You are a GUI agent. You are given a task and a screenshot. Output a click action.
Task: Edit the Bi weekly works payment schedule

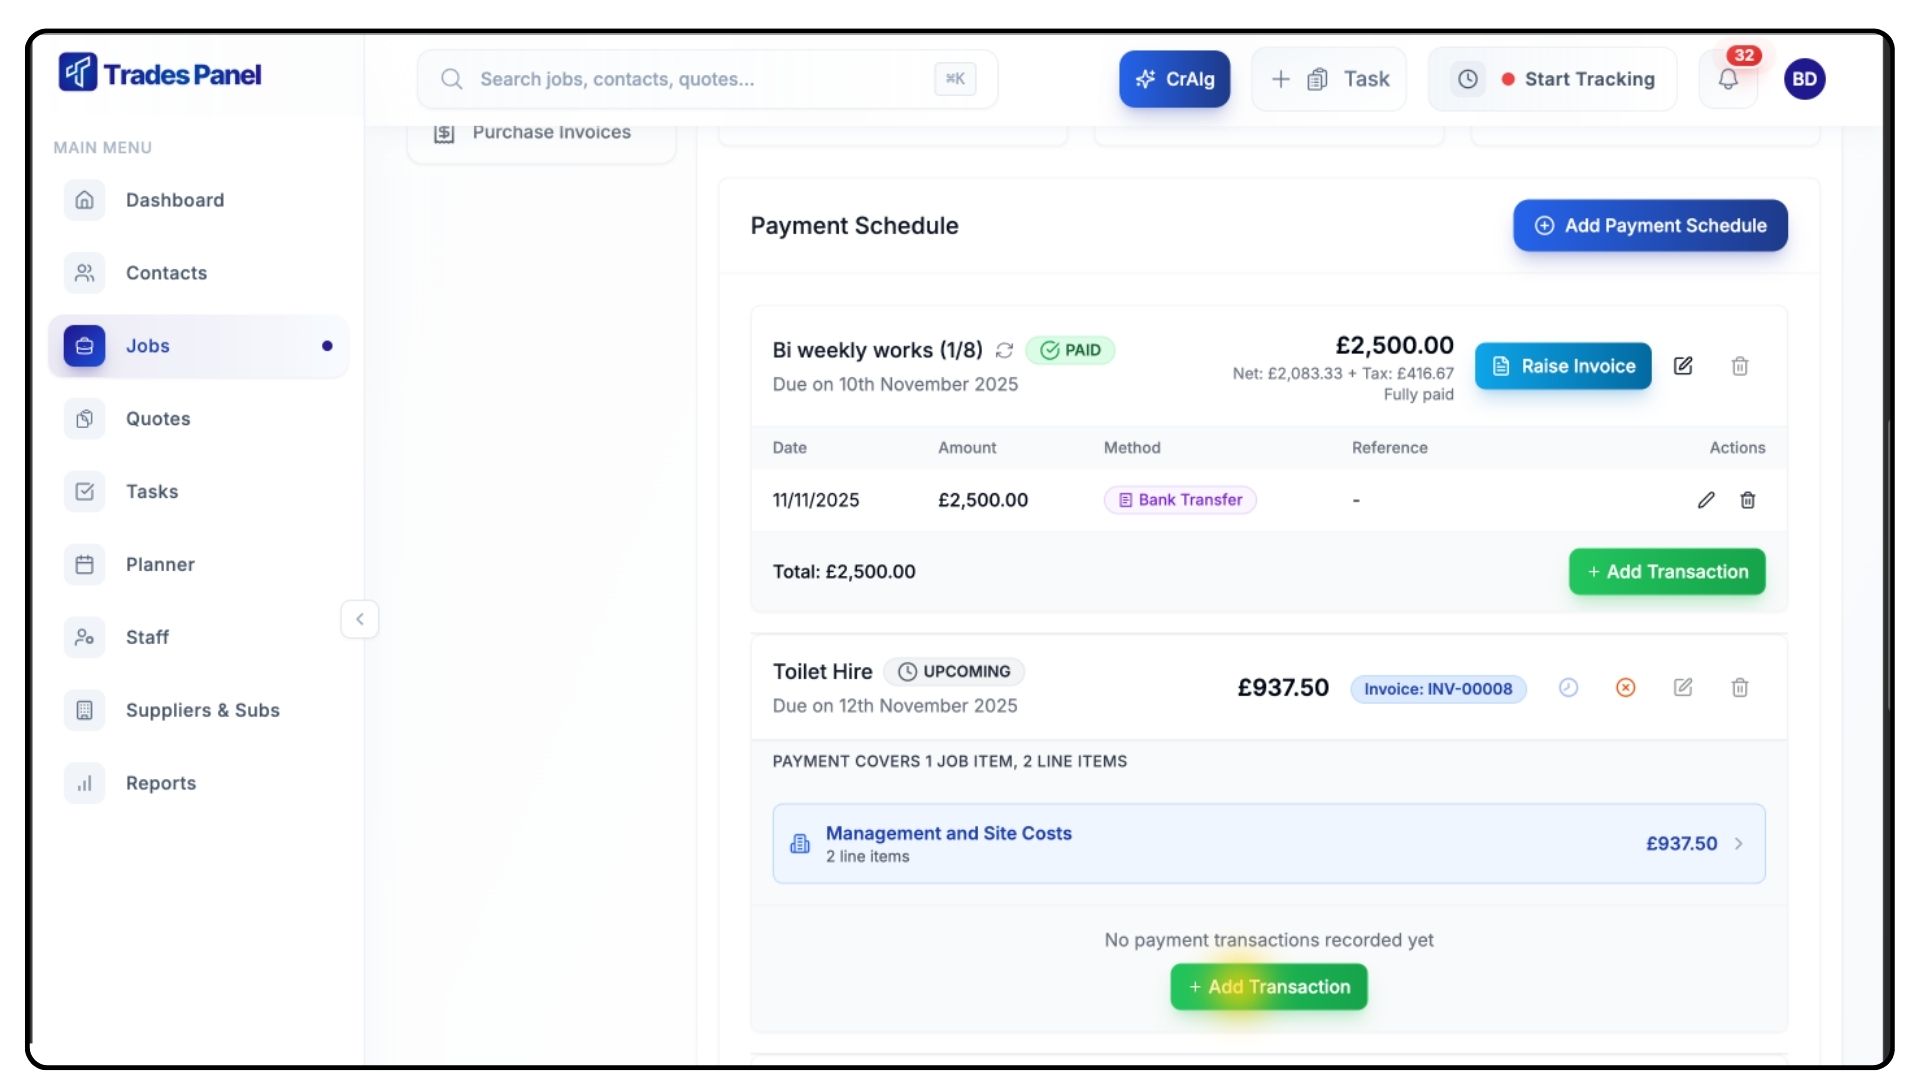1683,366
